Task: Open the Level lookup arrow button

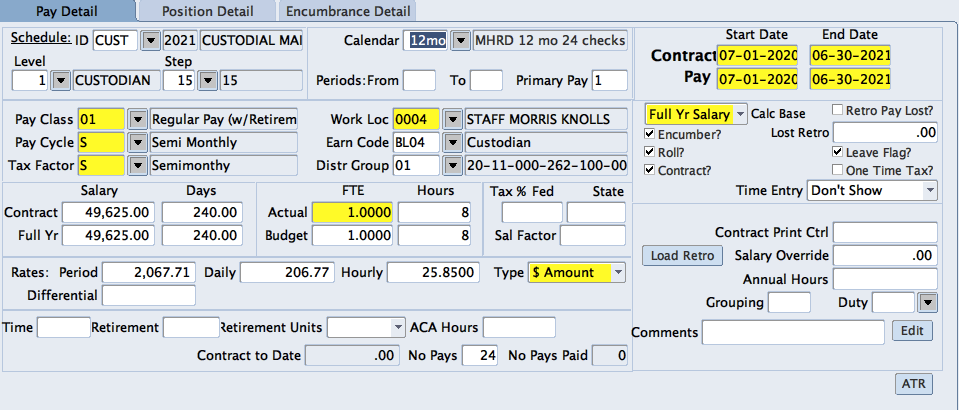Action: pyautogui.click(x=59, y=80)
